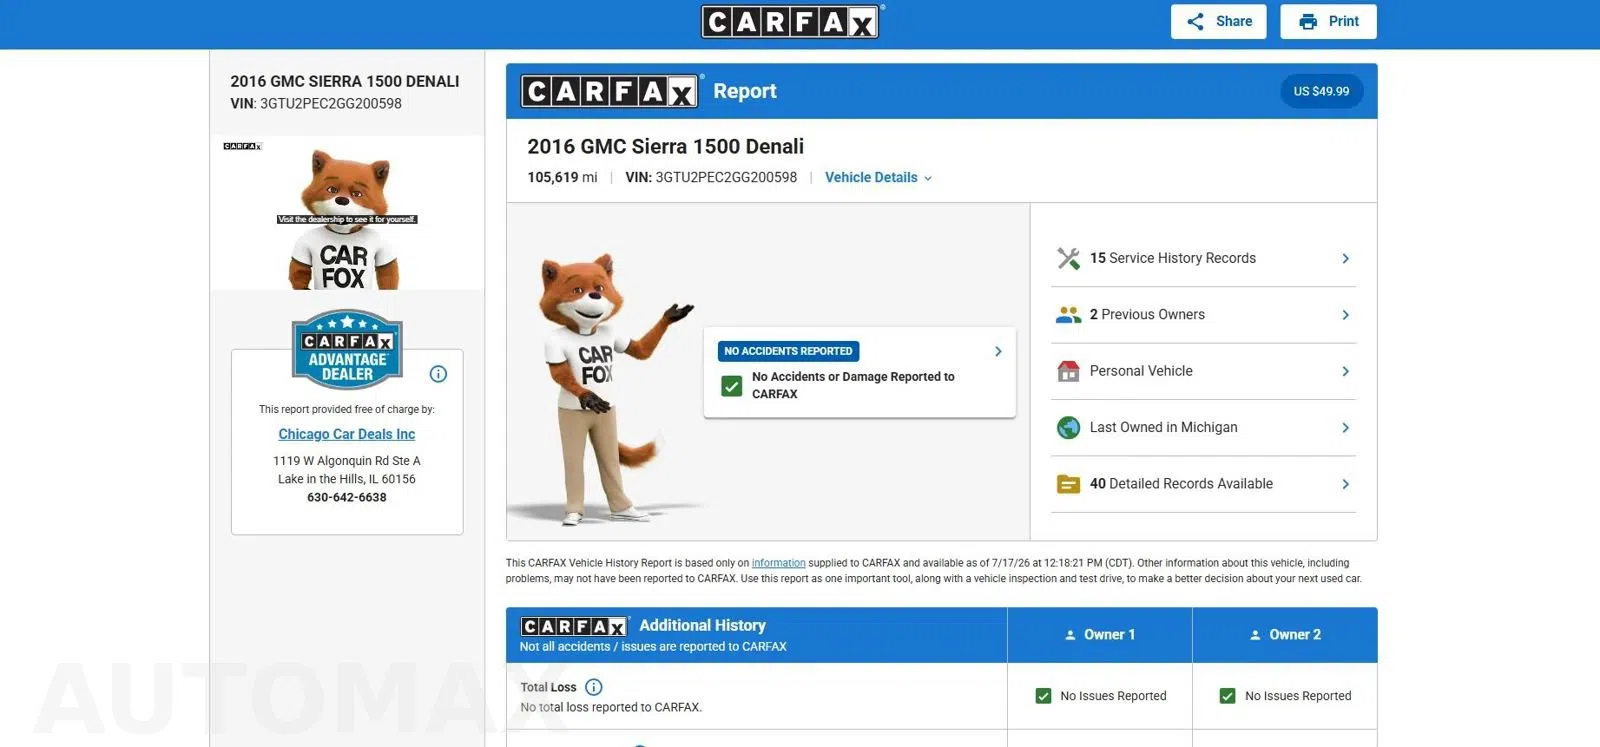Screen dimensions: 1600x747
Task: Click the CARFAX logo in Additional History header
Action: coord(574,626)
